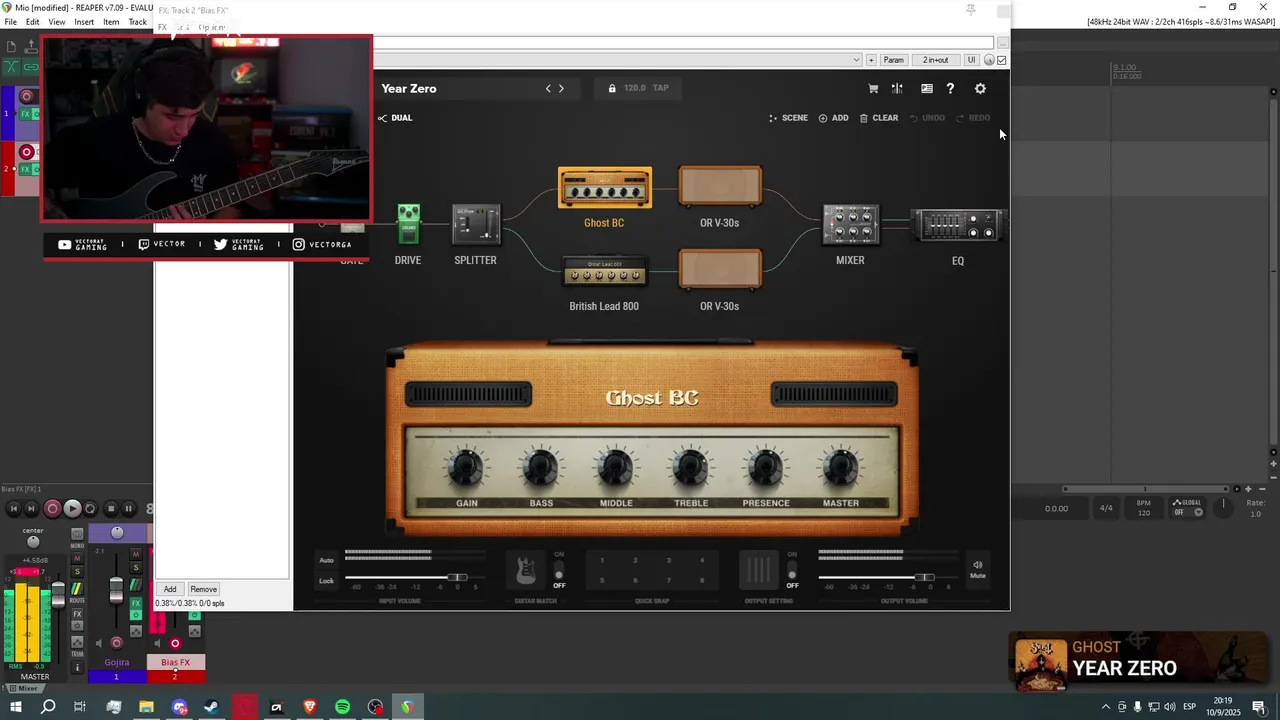
Task: Click the Ghost BC Master knob
Action: click(840, 469)
